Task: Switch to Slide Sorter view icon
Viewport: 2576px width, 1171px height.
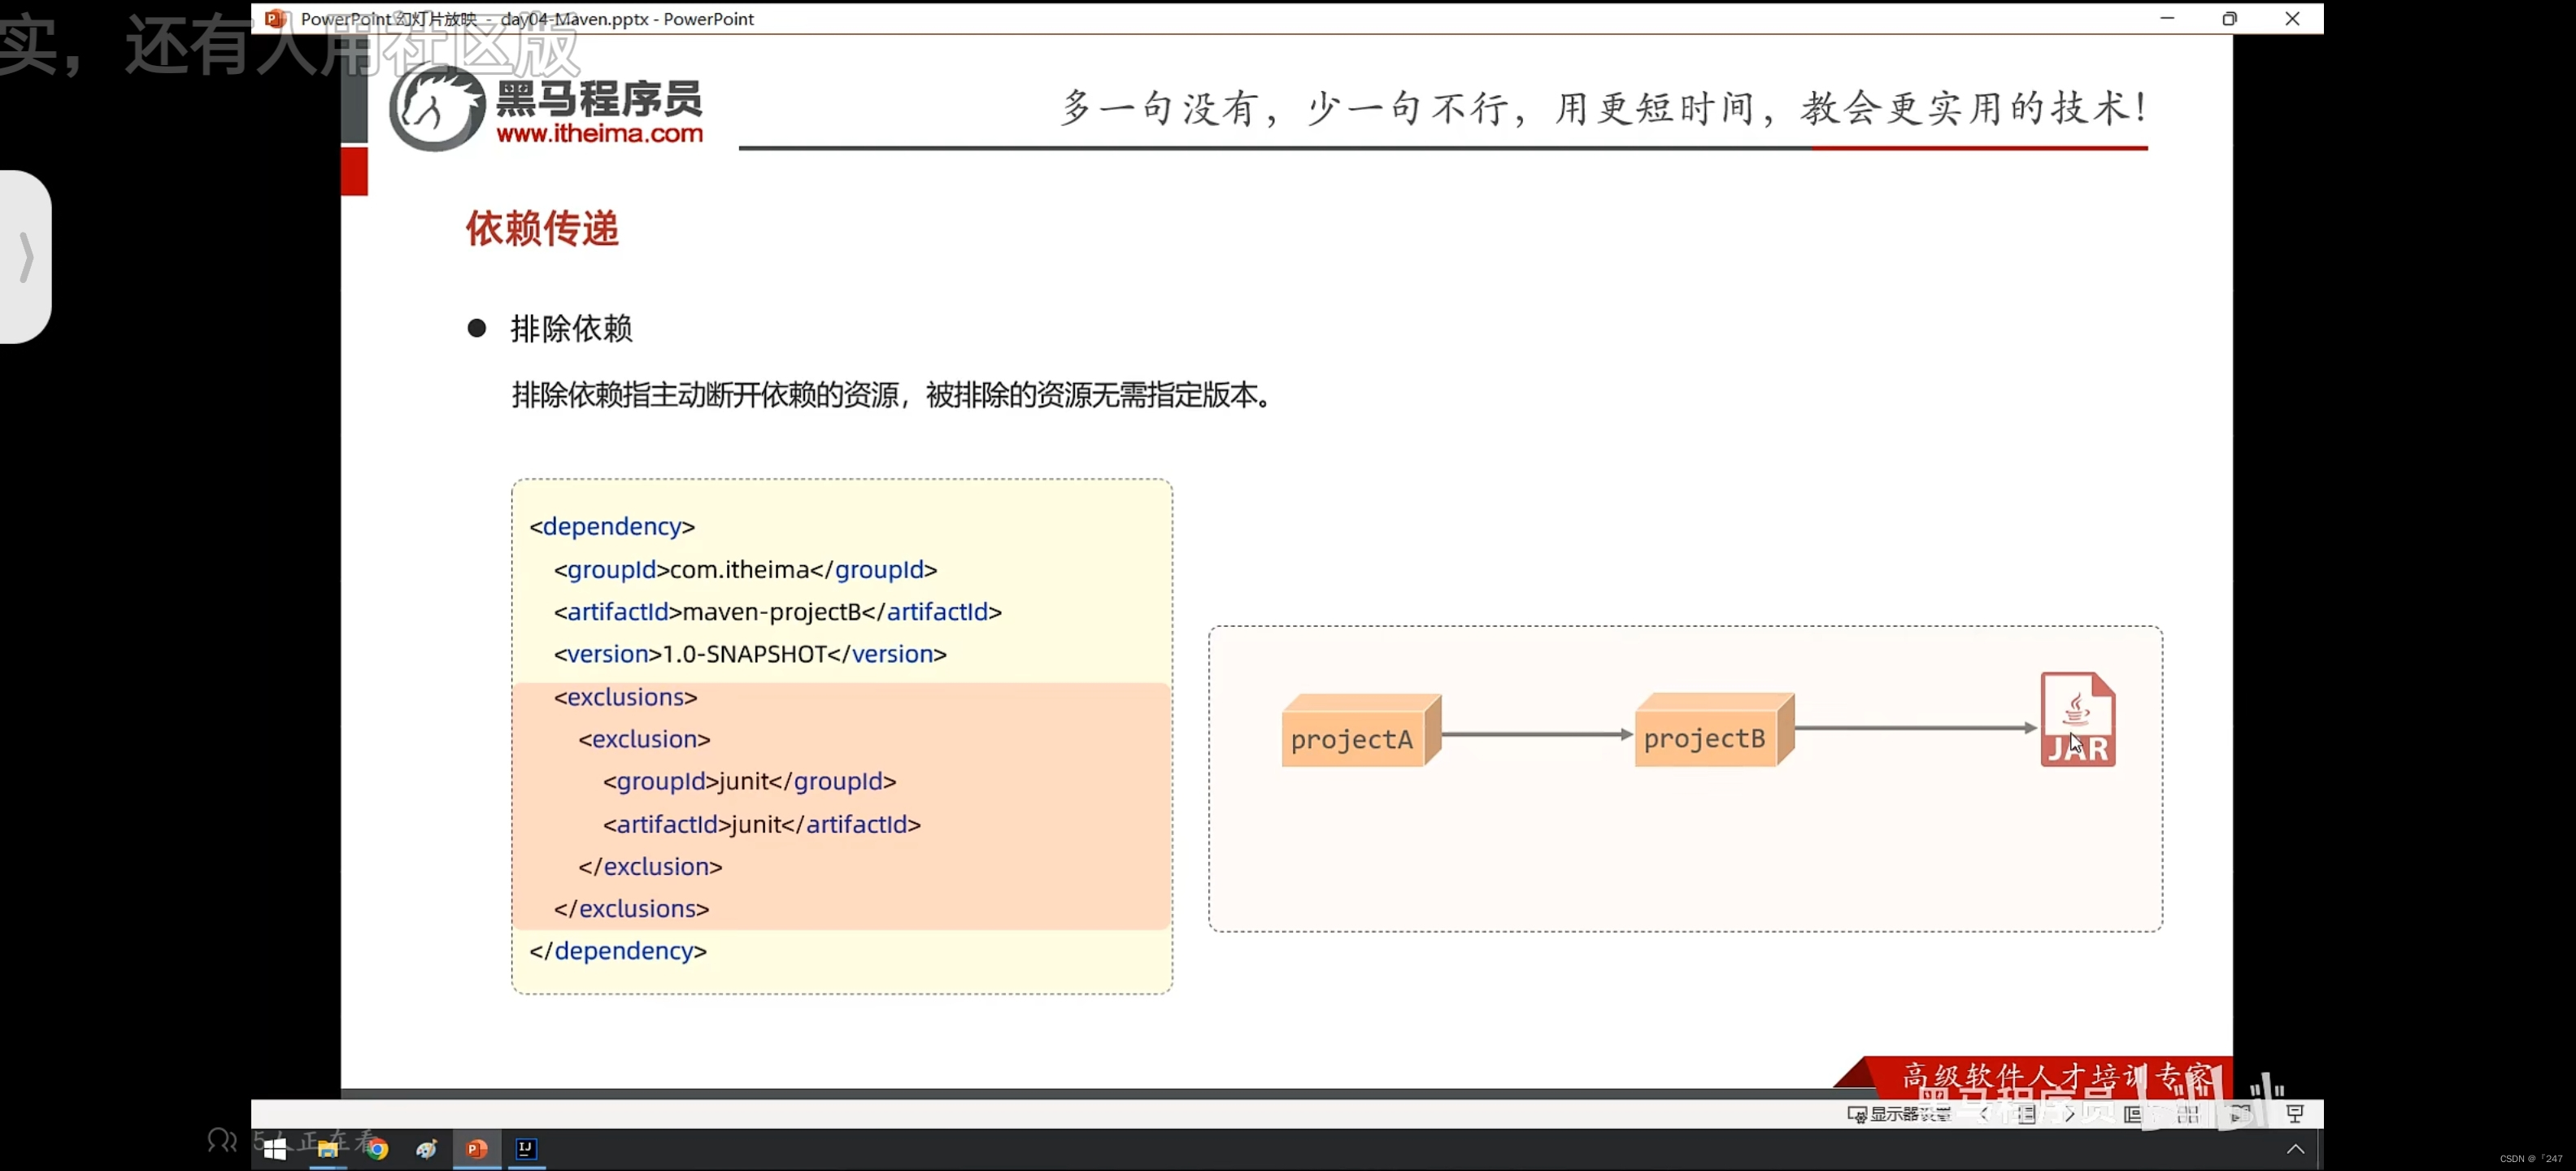Action: [2187, 1114]
